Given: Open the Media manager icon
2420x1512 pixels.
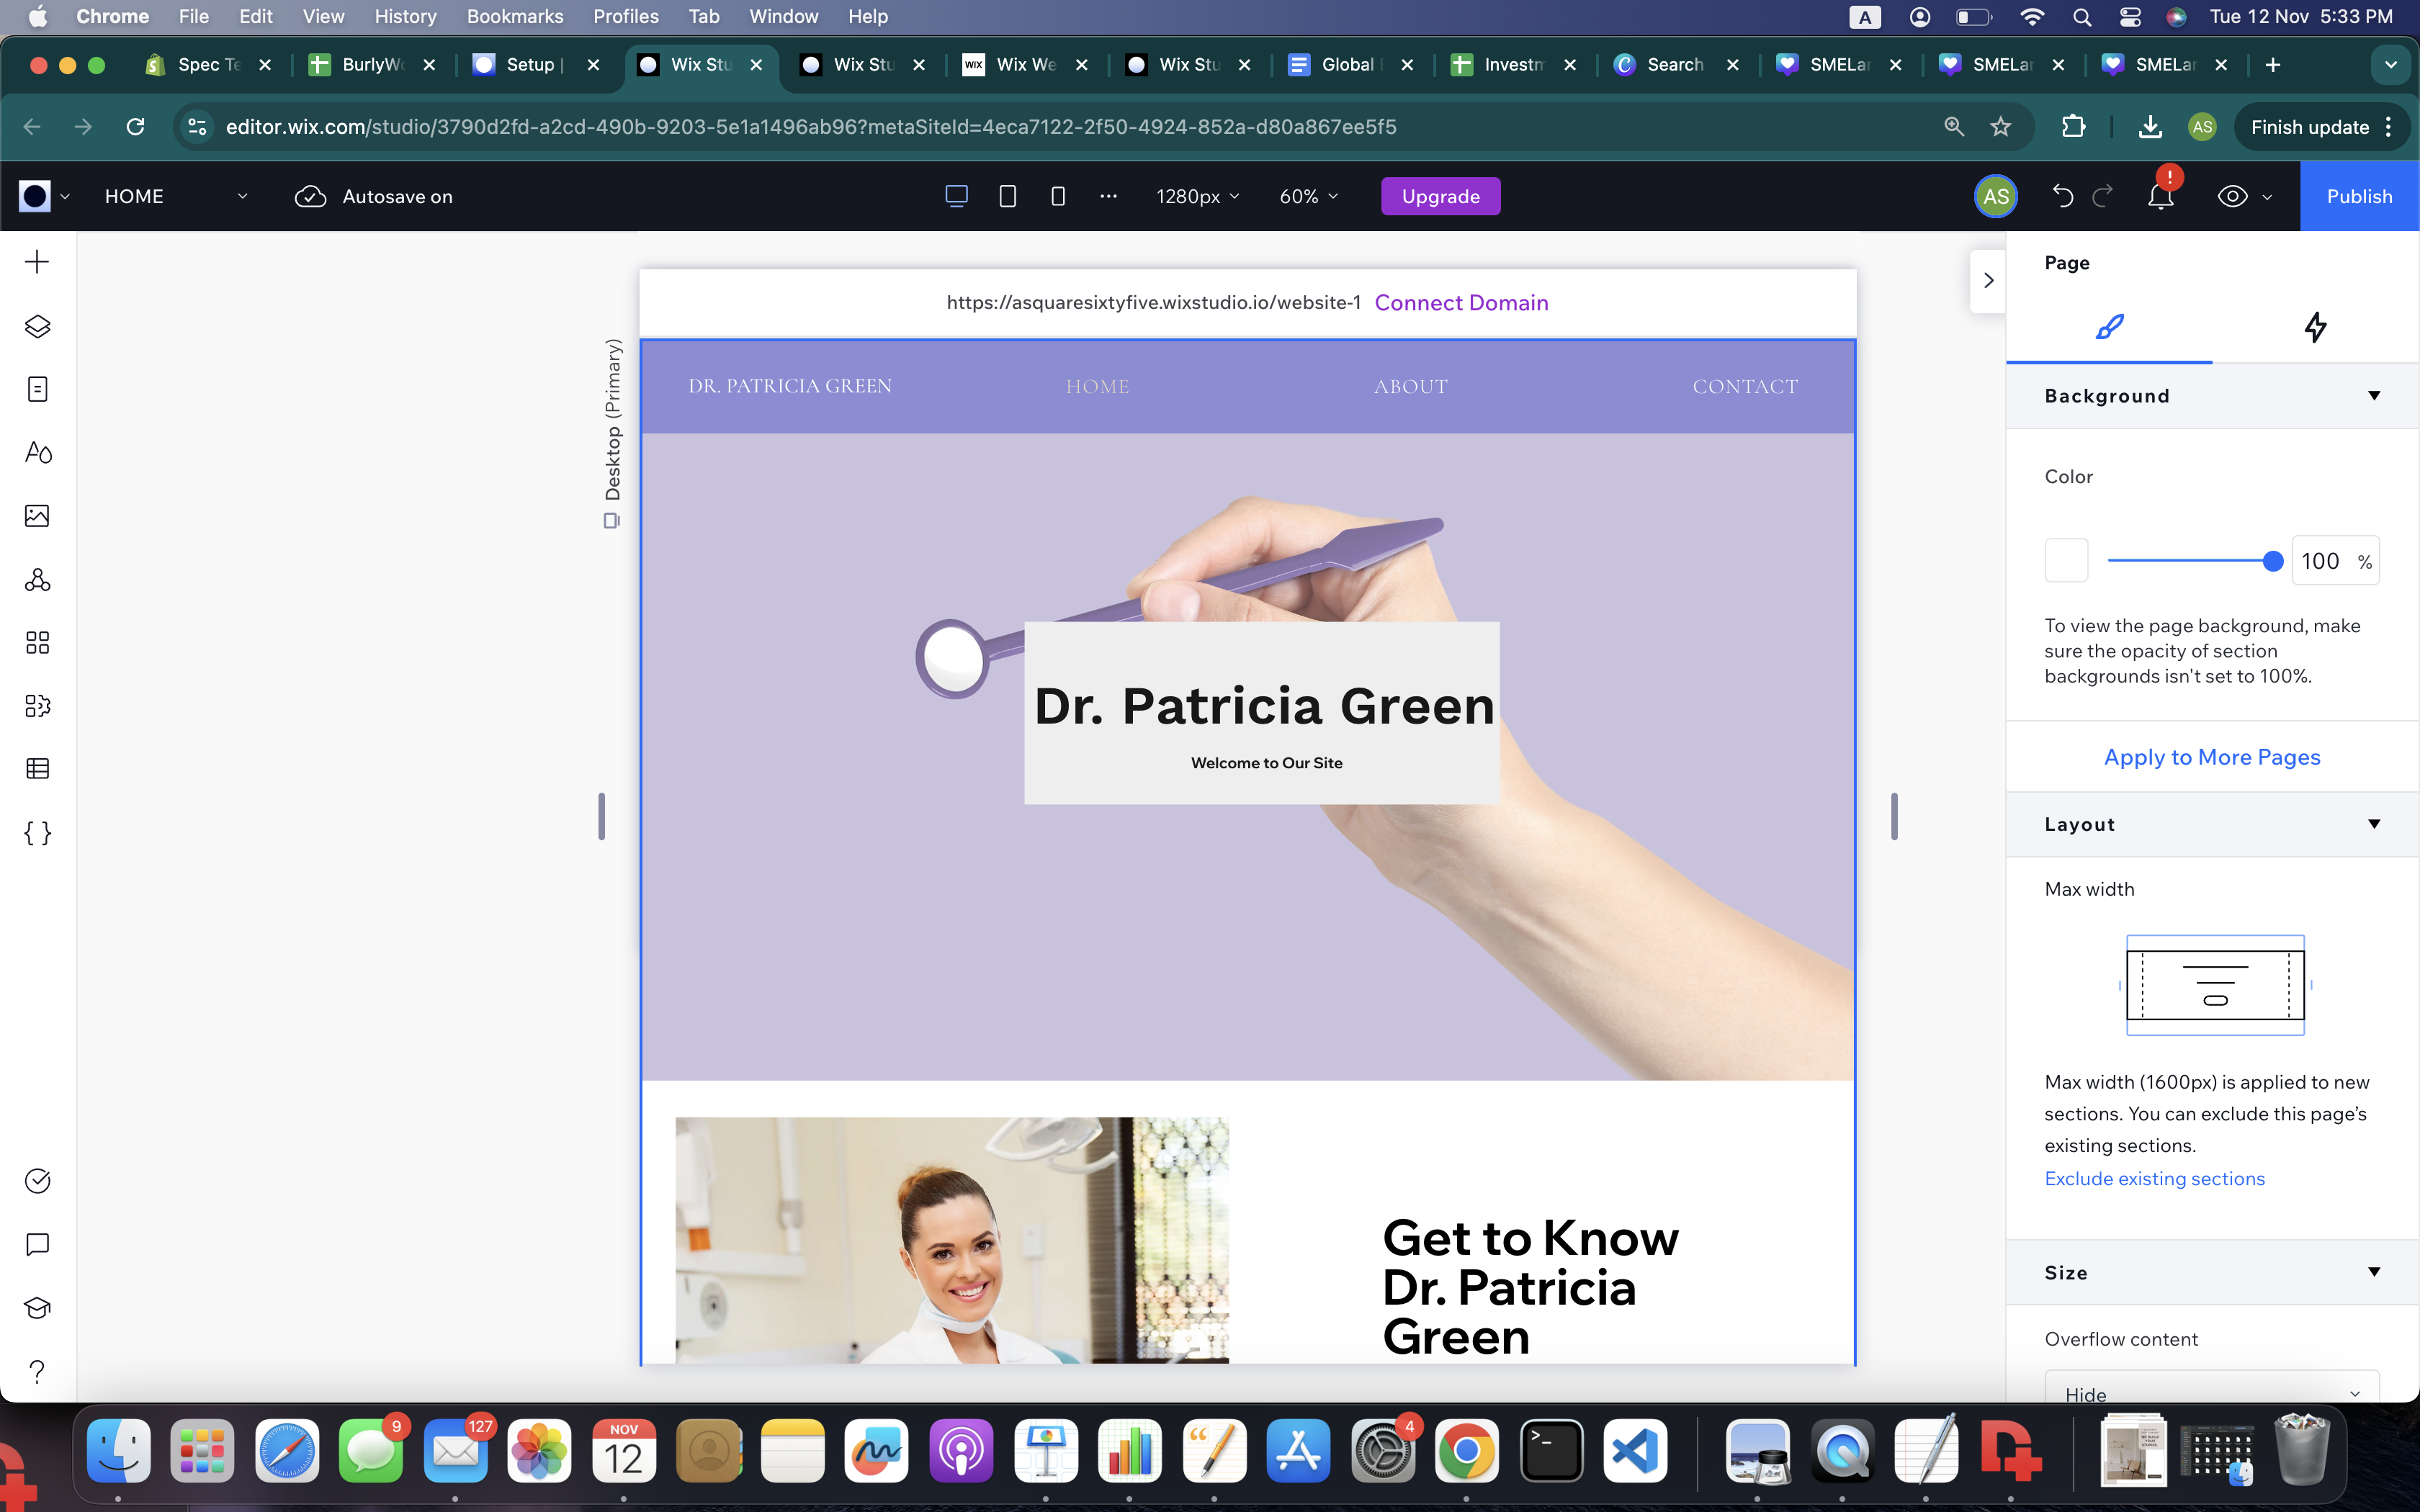Looking at the screenshot, I should [37, 516].
